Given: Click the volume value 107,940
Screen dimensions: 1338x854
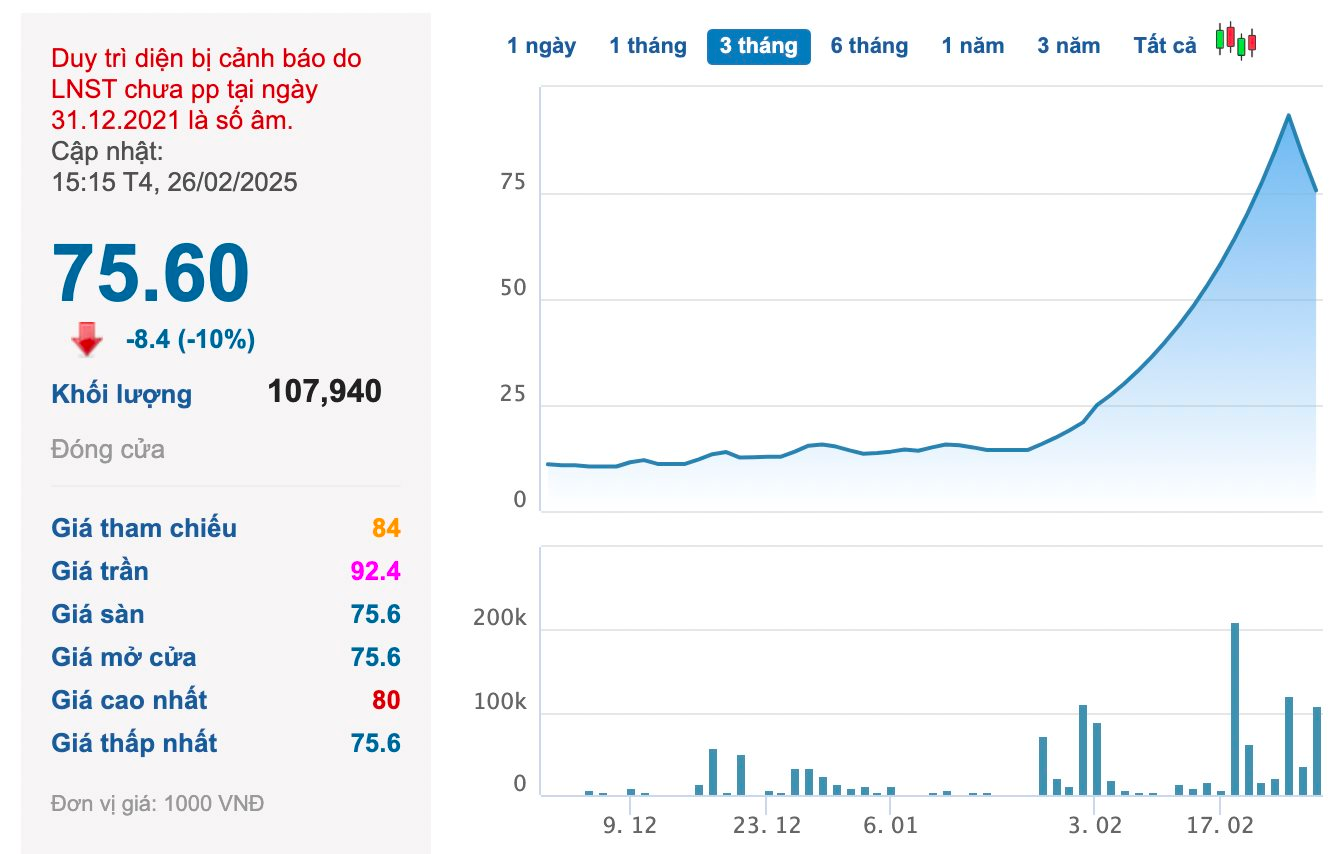Looking at the screenshot, I should pos(324,391).
